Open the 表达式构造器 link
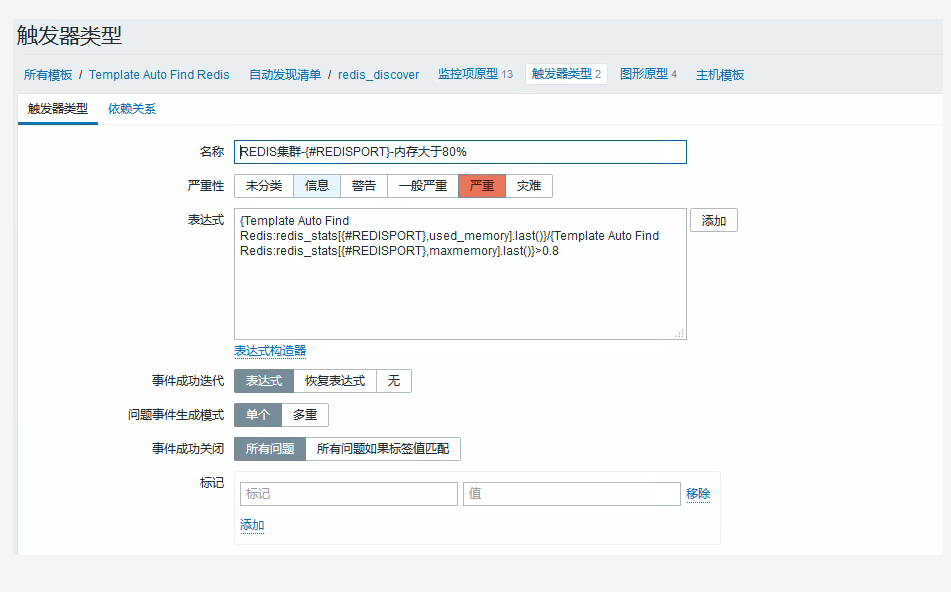Viewport: 951px width, 592px height. pos(270,351)
